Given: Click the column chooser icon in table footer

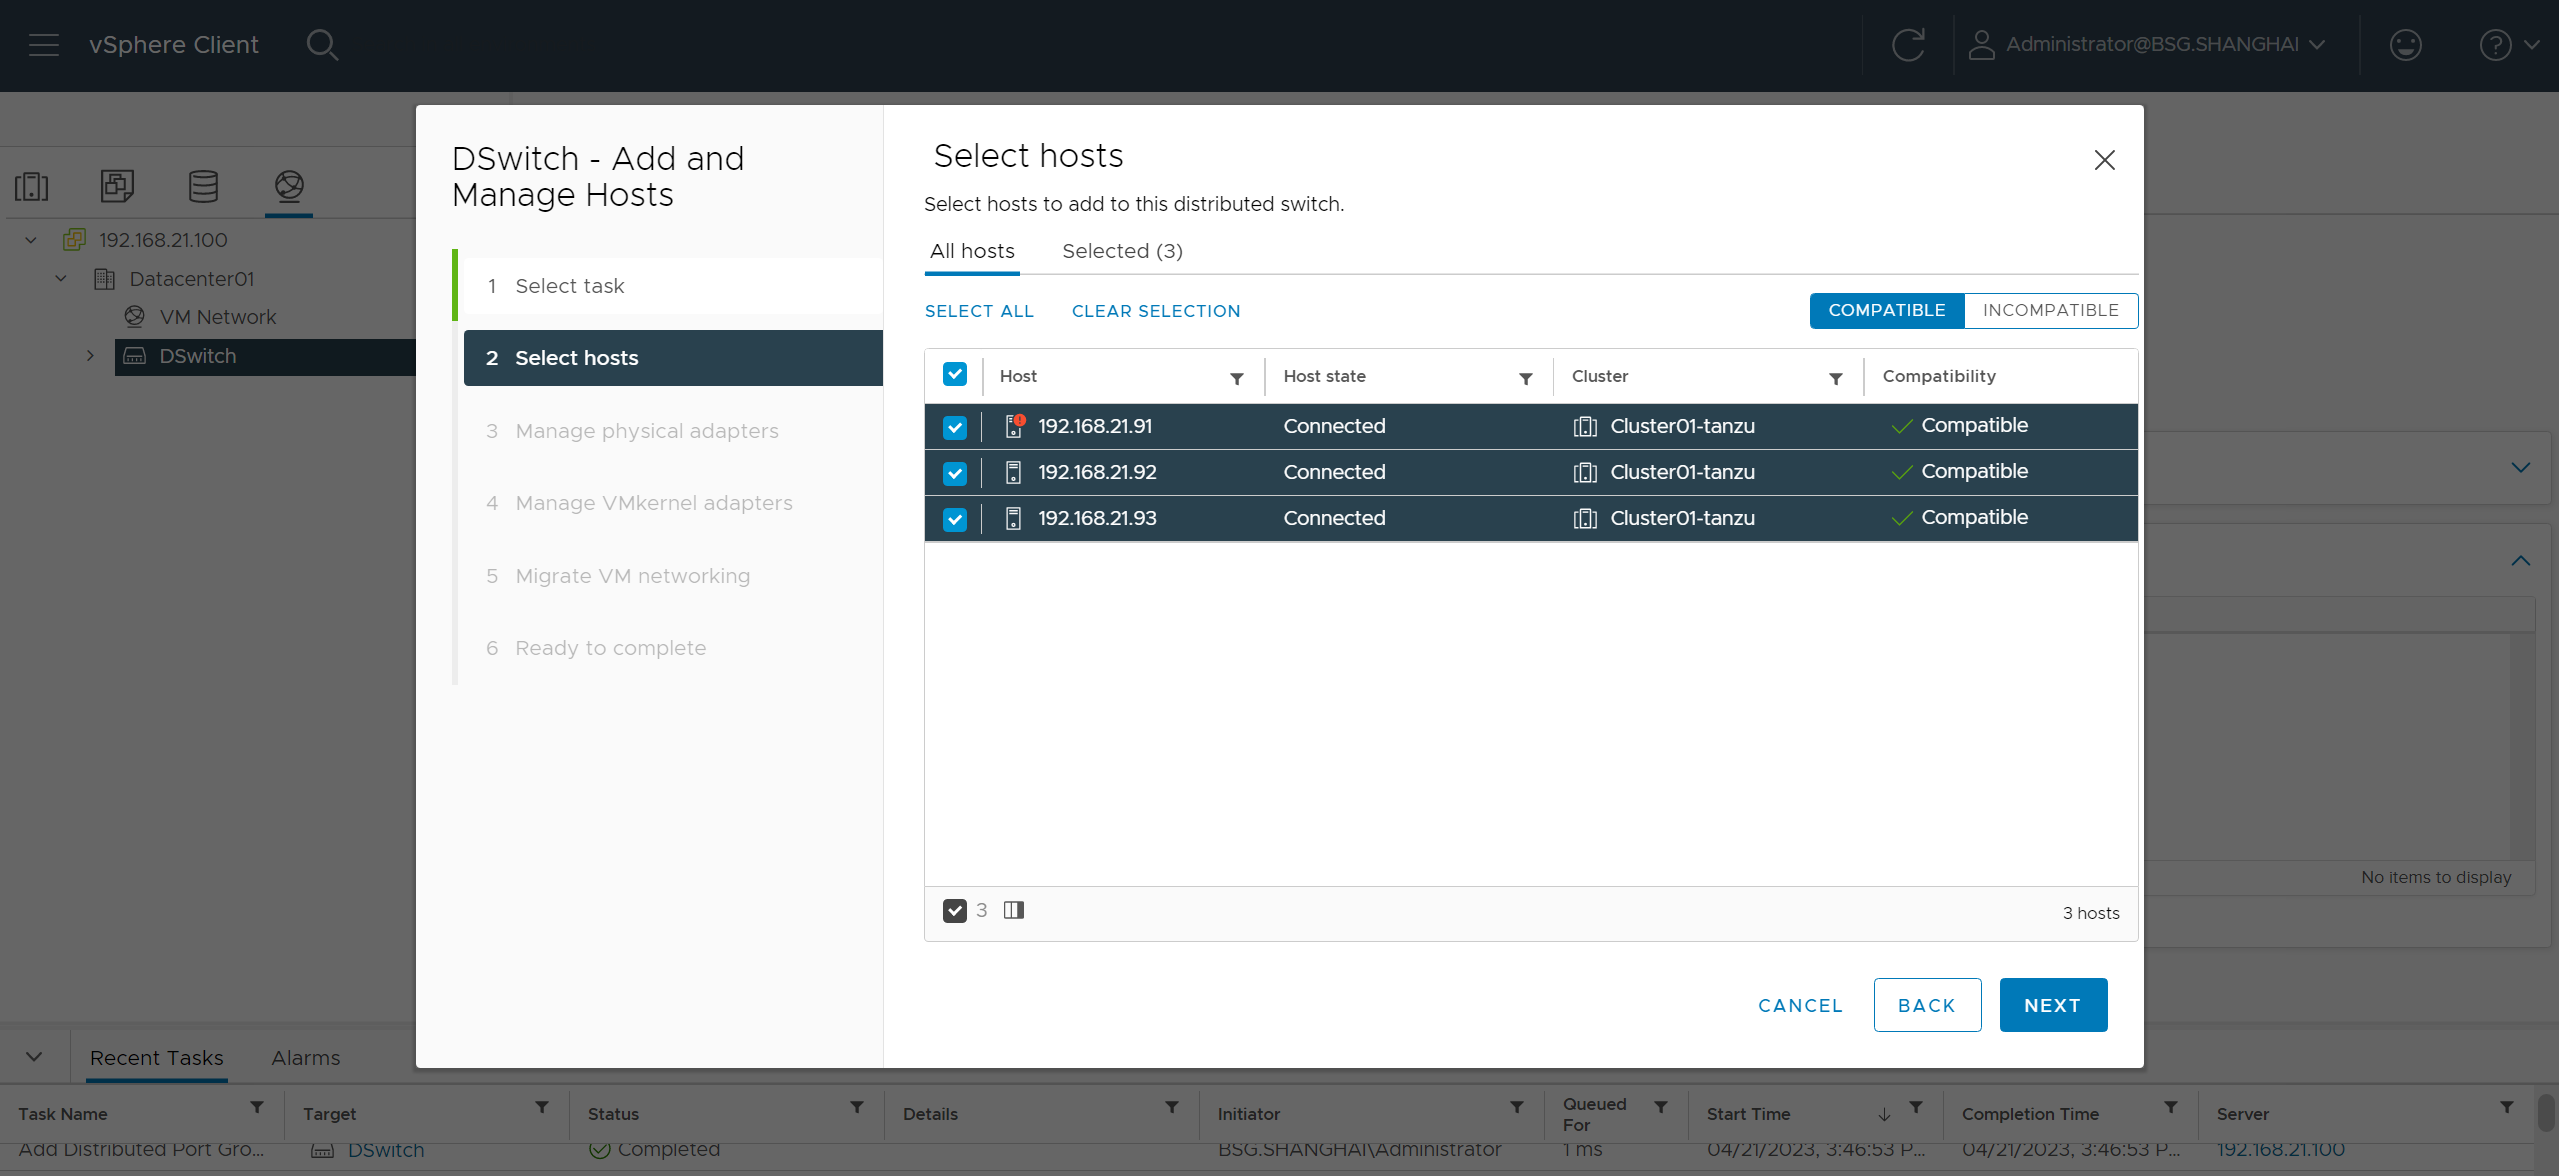Looking at the screenshot, I should point(1014,910).
